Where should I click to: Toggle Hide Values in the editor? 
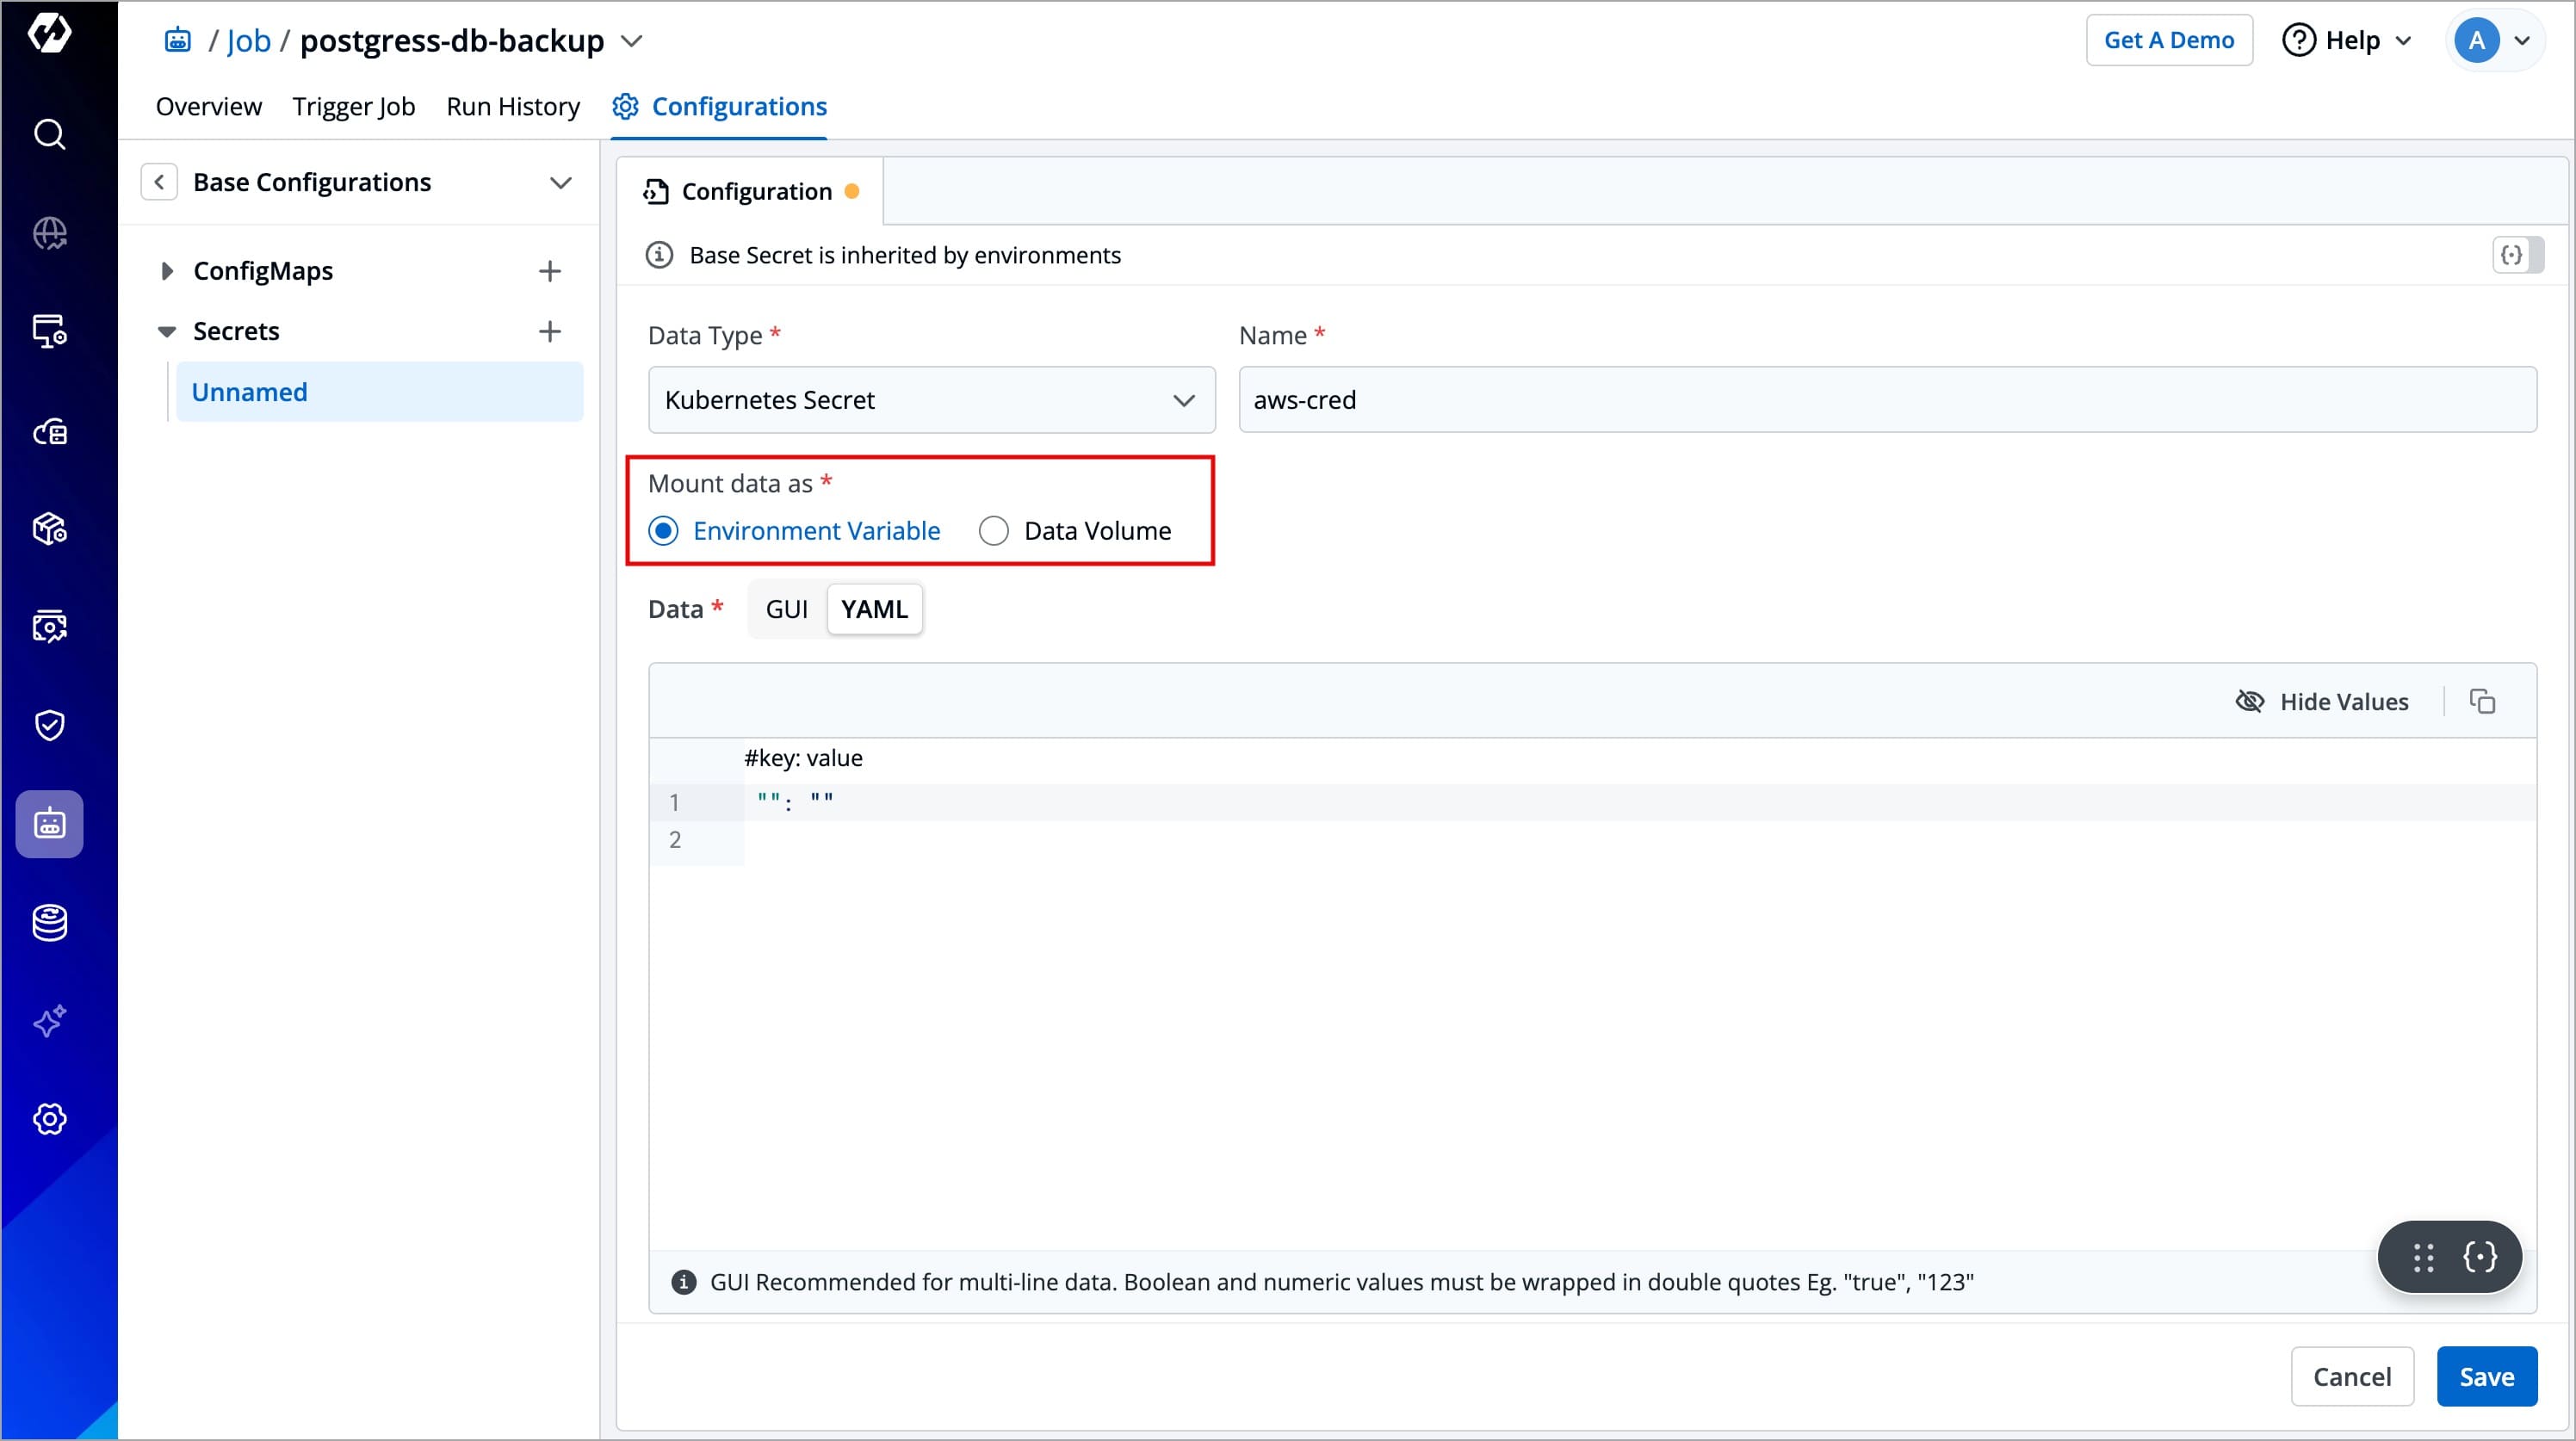click(x=2322, y=702)
